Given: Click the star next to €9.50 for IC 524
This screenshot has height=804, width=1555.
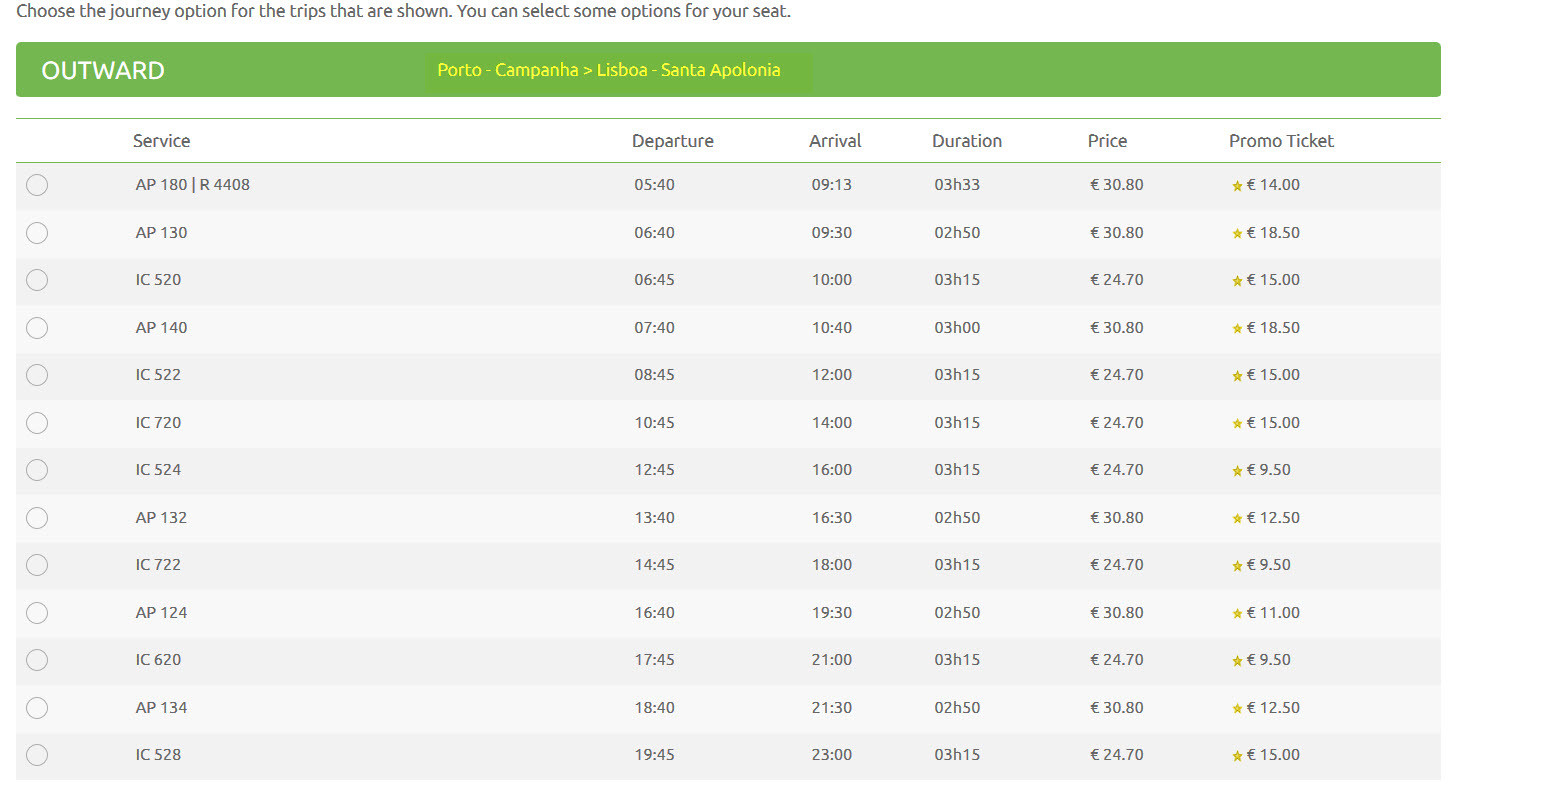Looking at the screenshot, I should click(x=1237, y=471).
